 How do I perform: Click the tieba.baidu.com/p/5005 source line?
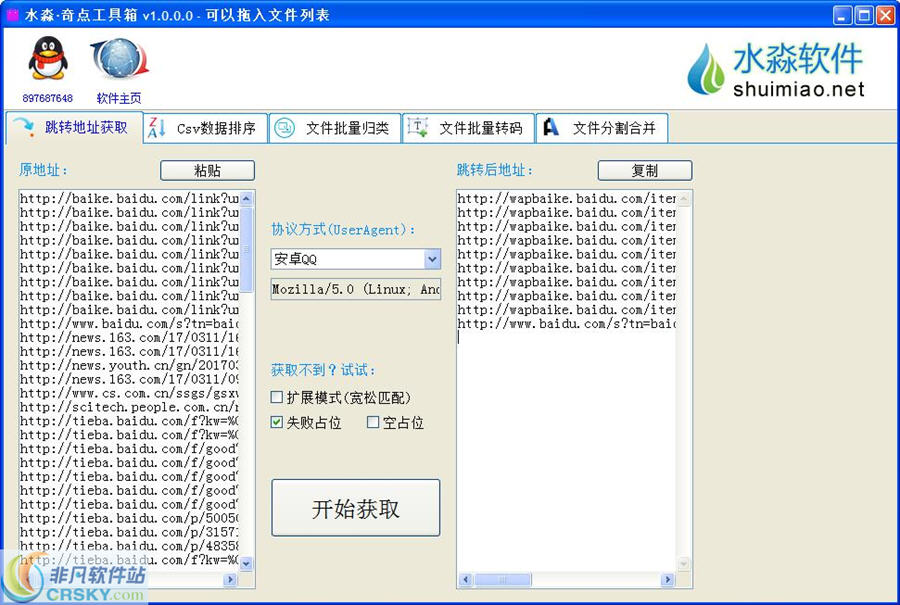point(129,518)
